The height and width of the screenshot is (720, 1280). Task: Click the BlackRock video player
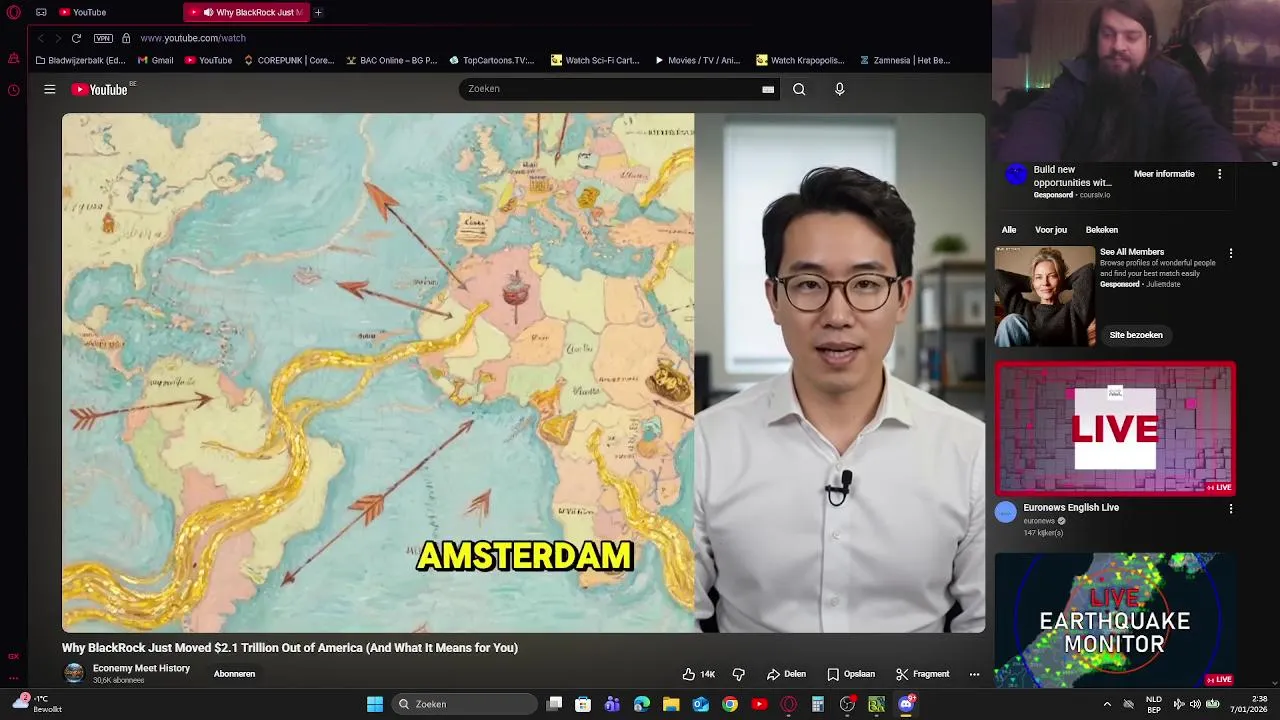(523, 373)
